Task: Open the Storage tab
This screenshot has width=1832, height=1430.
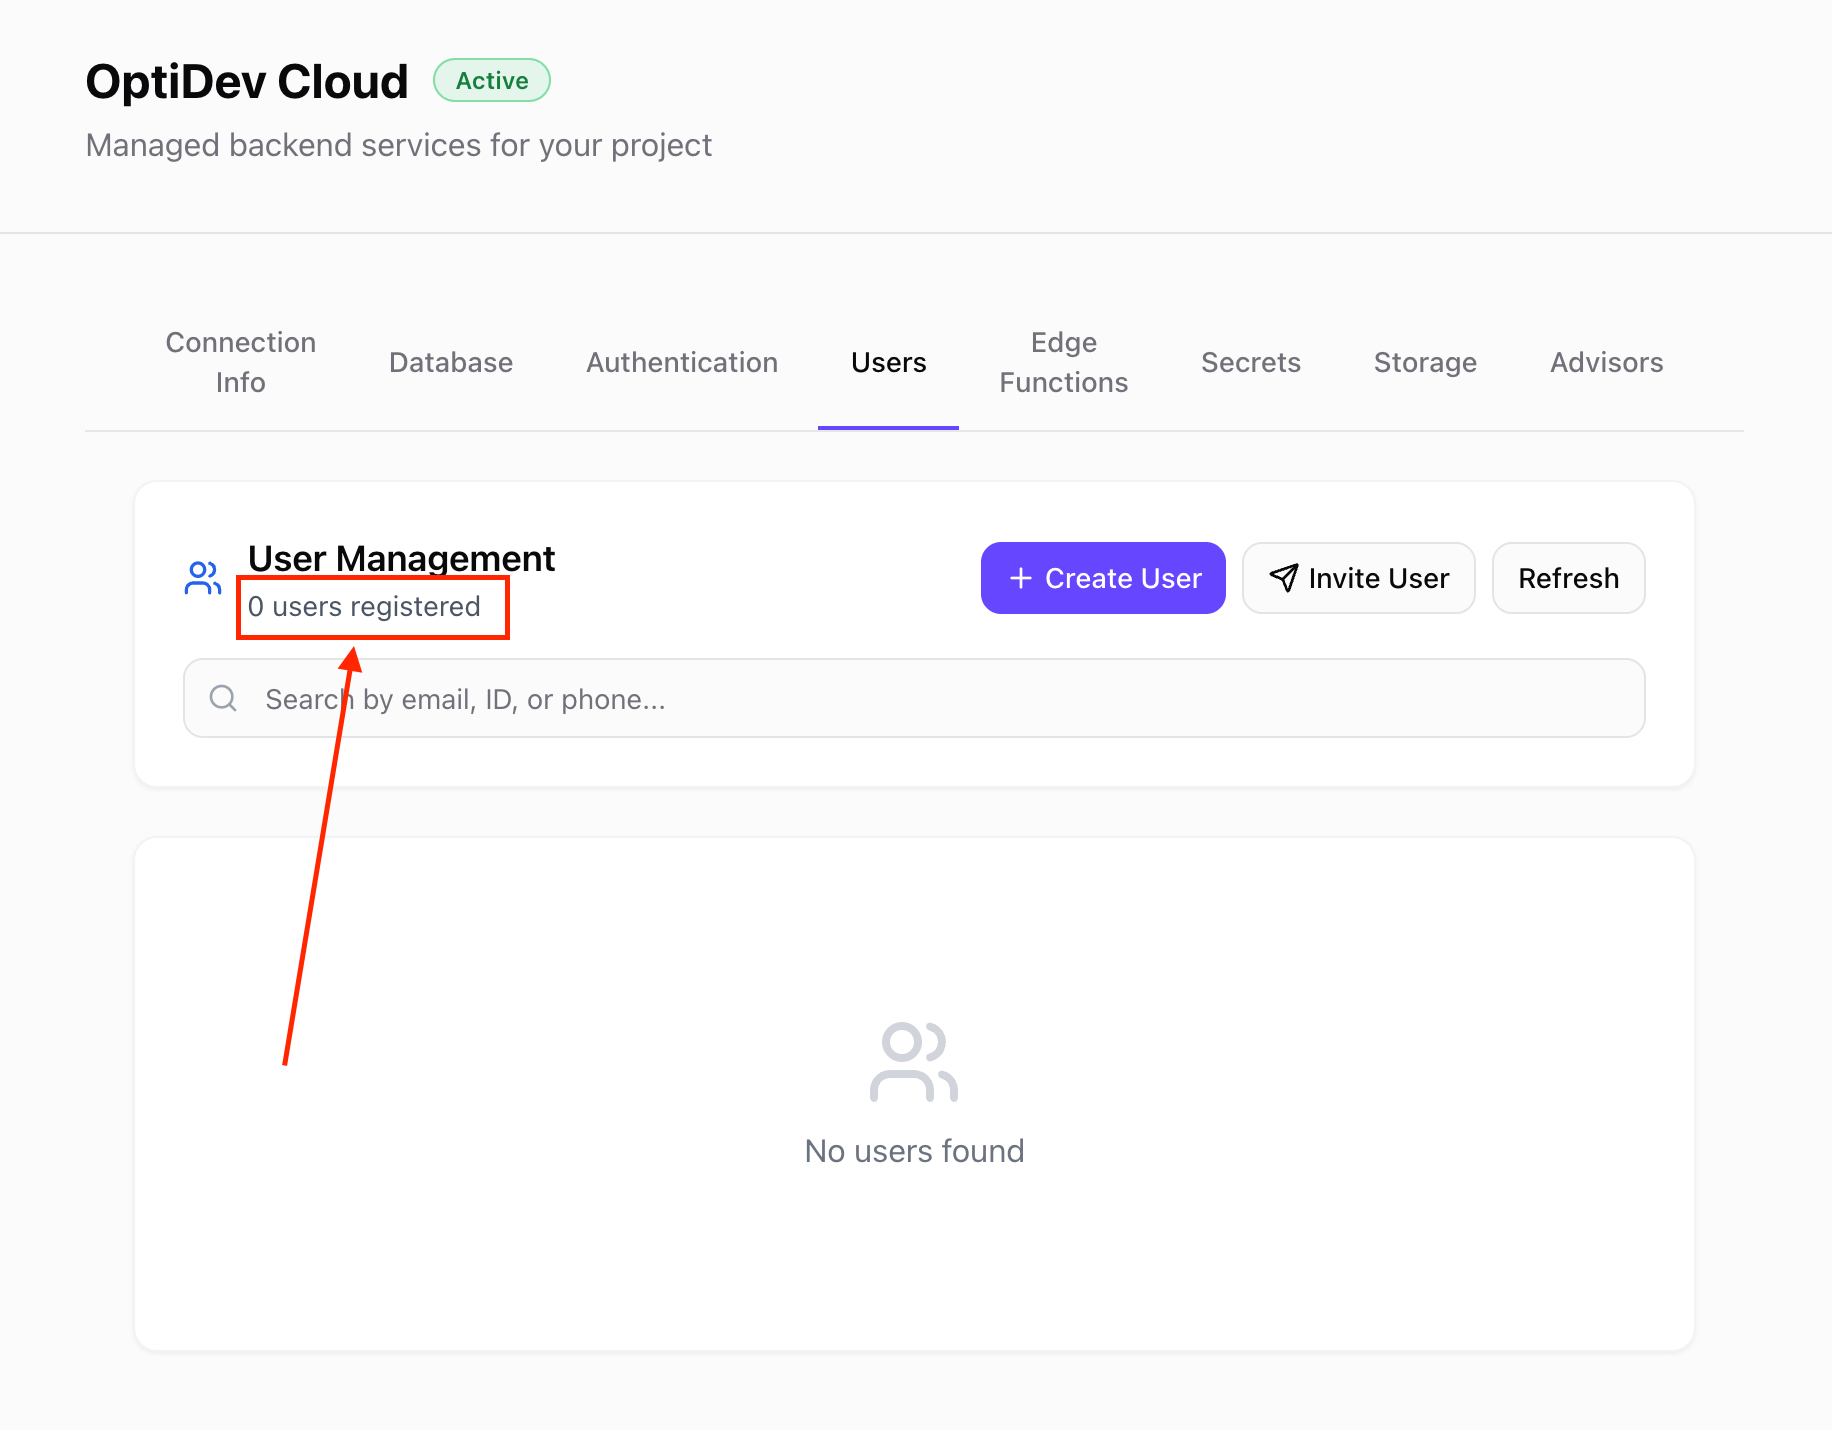Action: pyautogui.click(x=1425, y=362)
